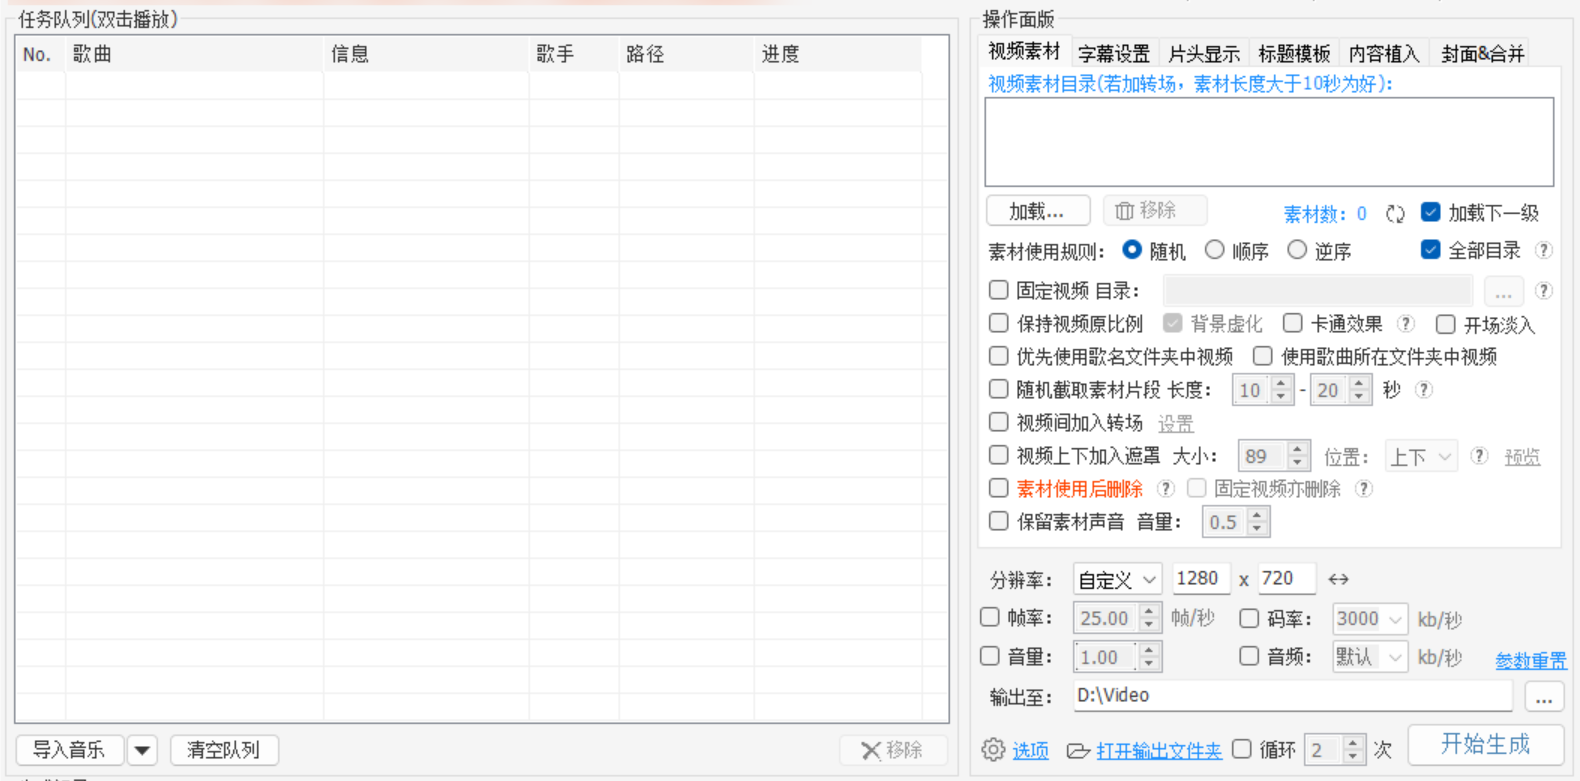1580x781 pixels.
Task: Click the 清空队列 button
Action: point(224,750)
